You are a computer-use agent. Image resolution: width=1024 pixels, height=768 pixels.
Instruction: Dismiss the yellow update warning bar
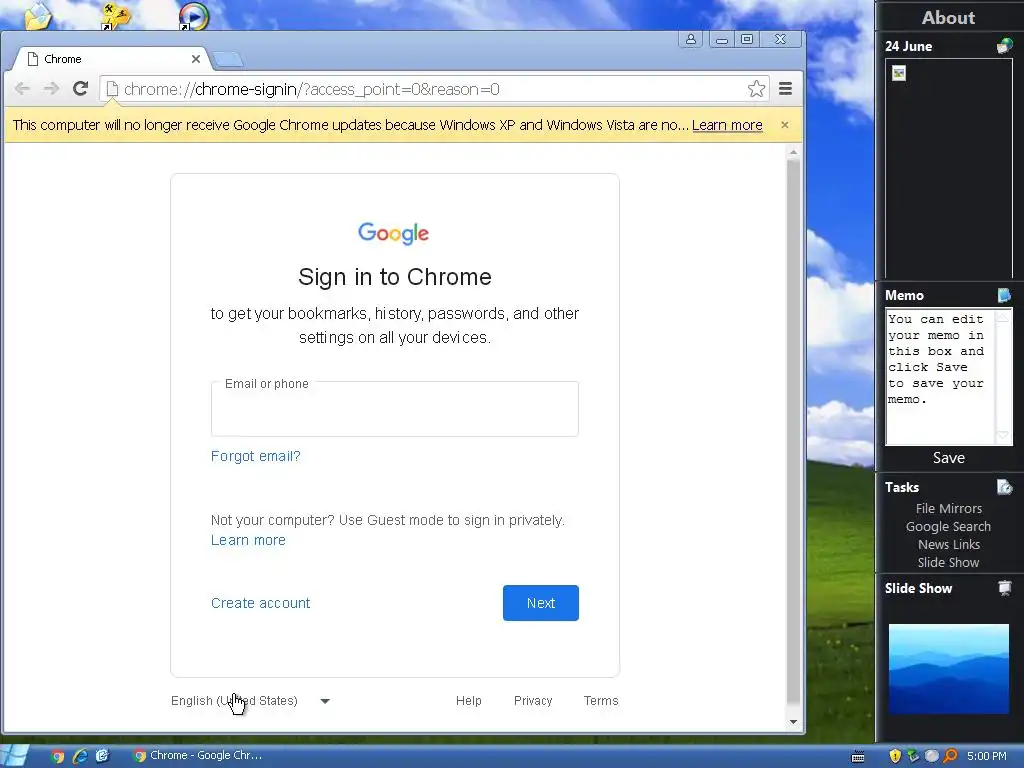785,125
